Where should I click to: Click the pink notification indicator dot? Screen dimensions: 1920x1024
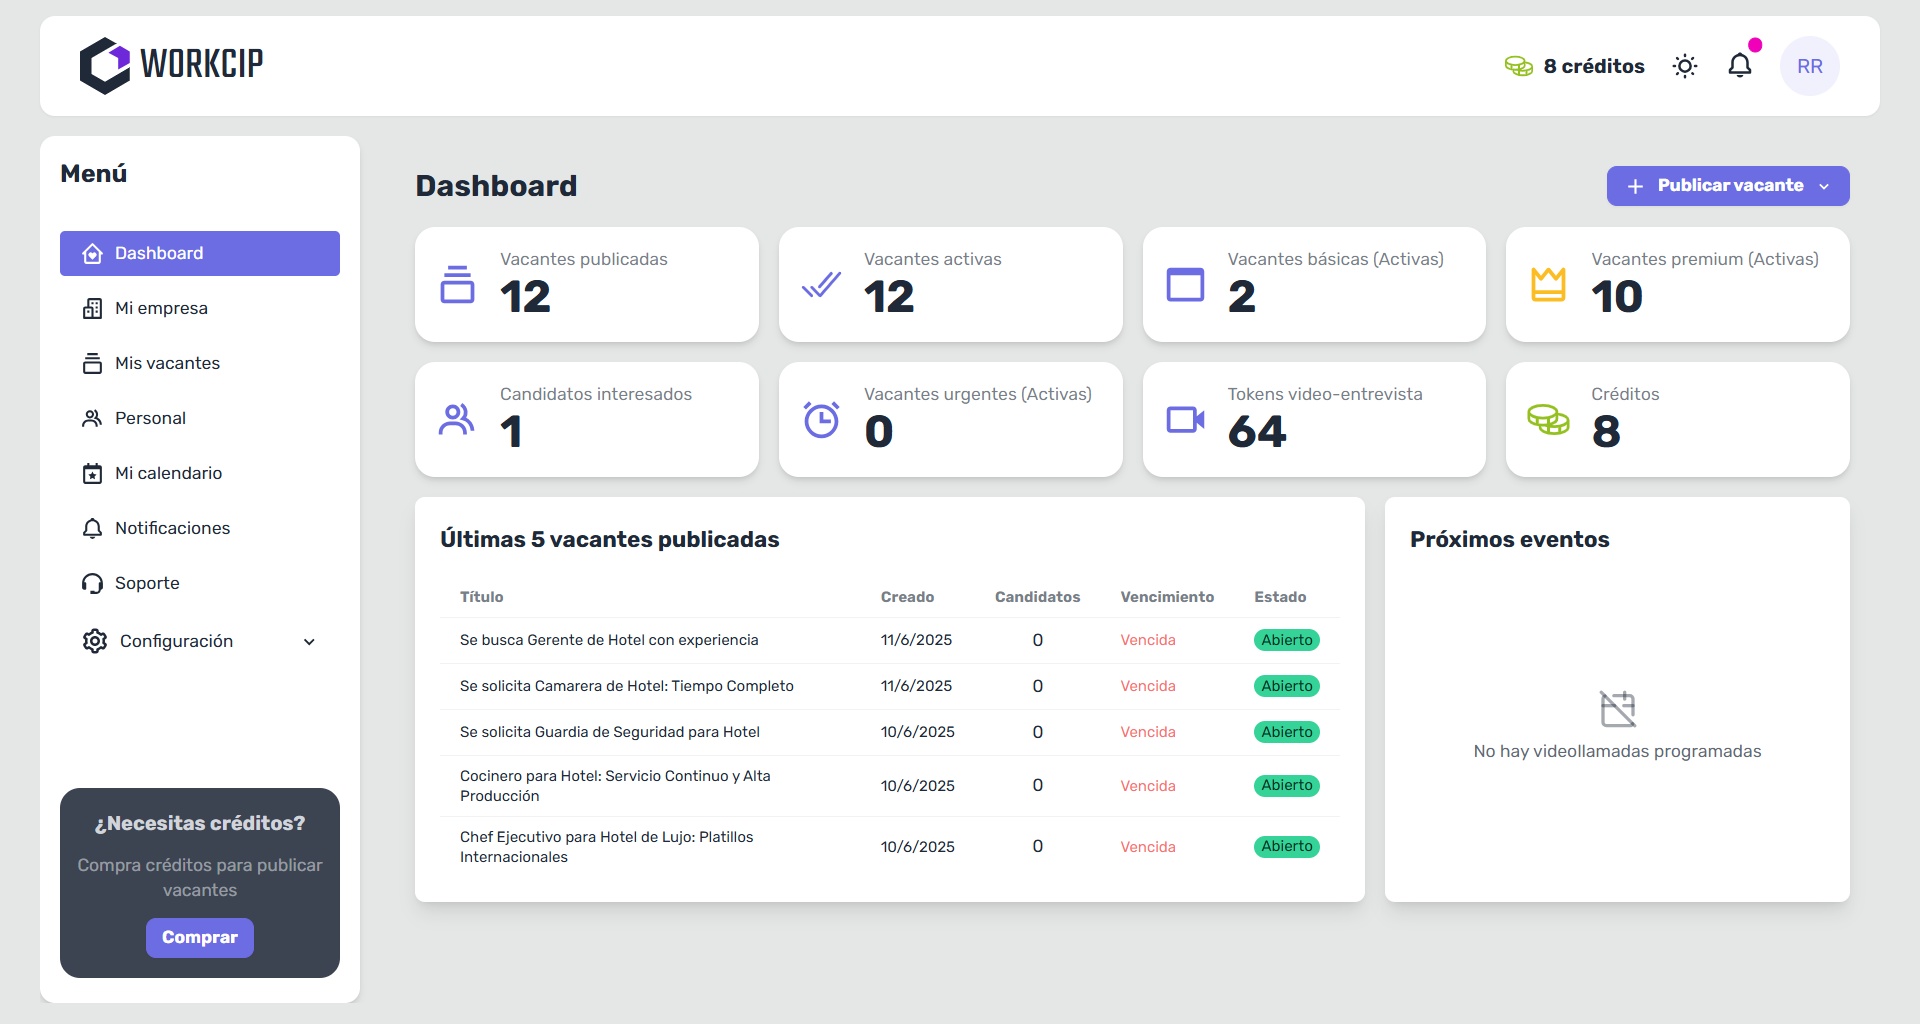[1754, 44]
